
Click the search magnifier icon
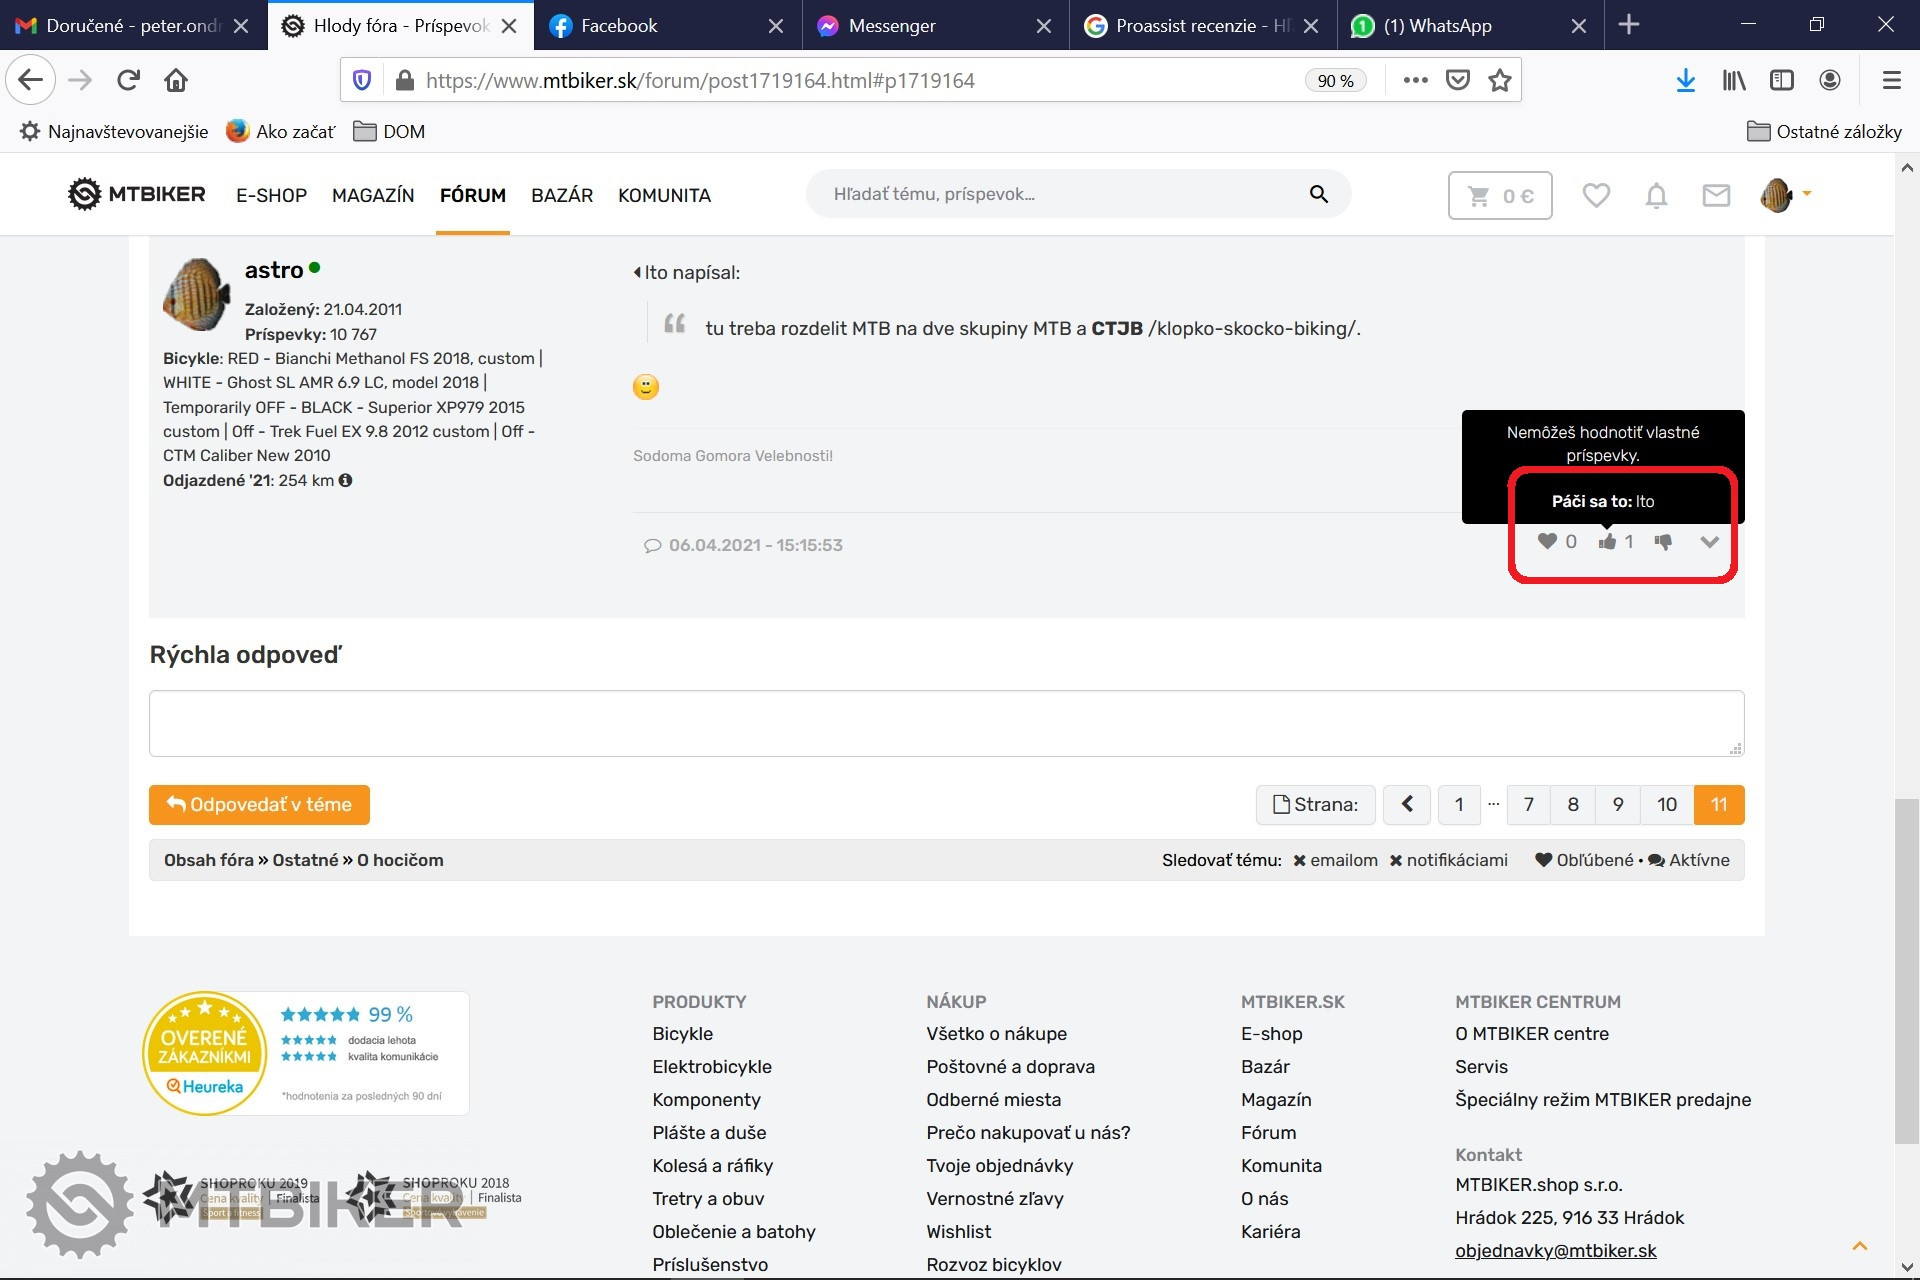(x=1319, y=194)
